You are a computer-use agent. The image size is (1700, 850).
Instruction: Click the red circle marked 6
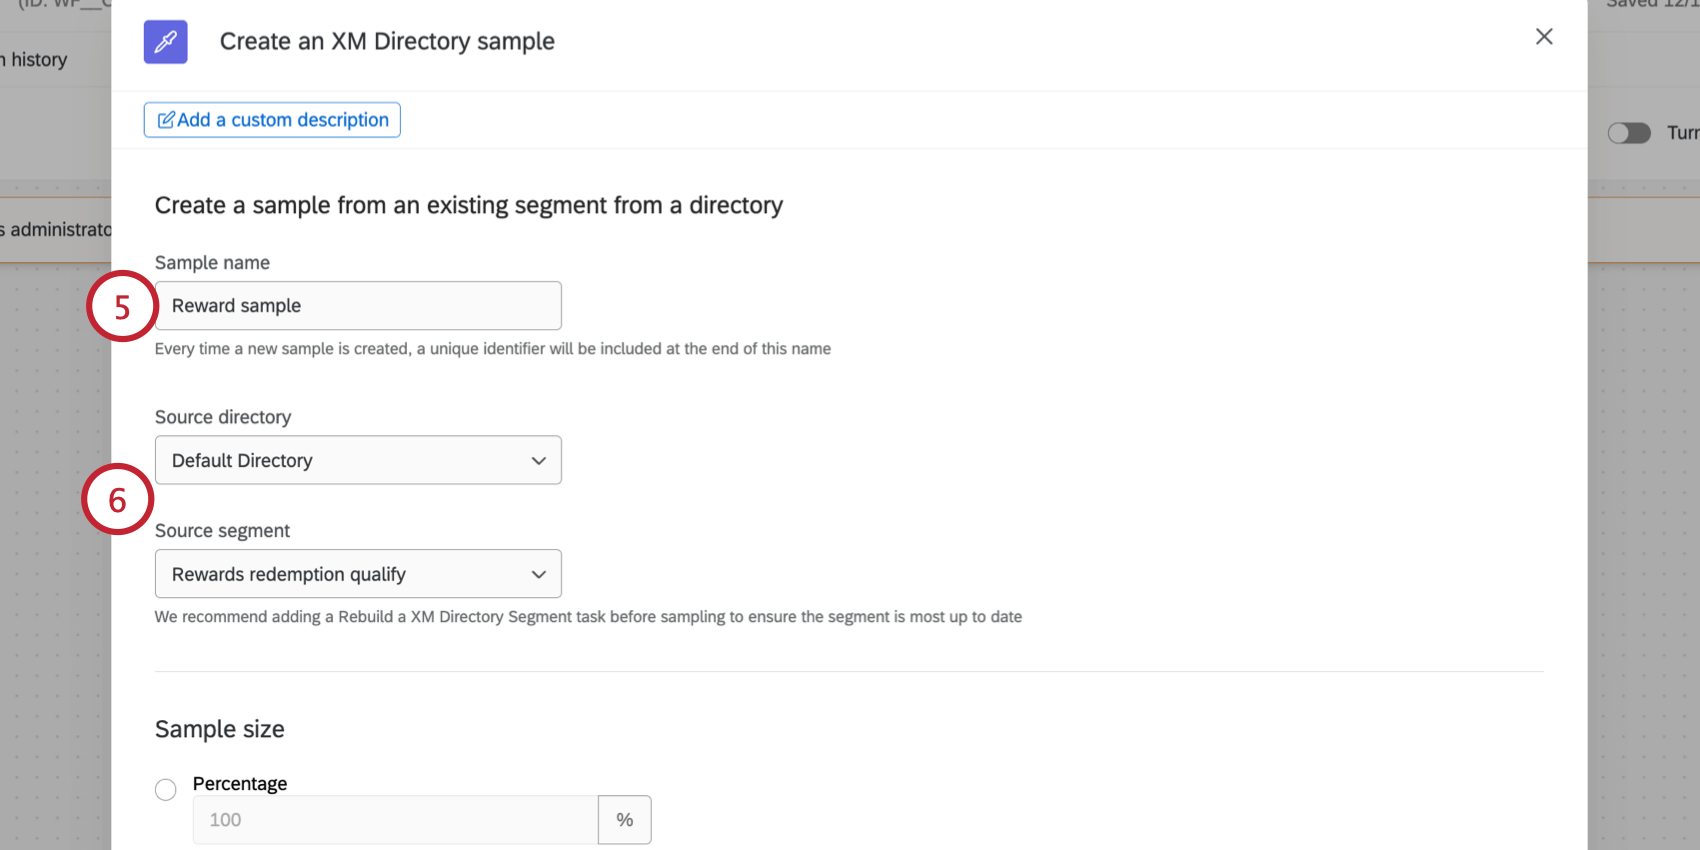pos(117,498)
